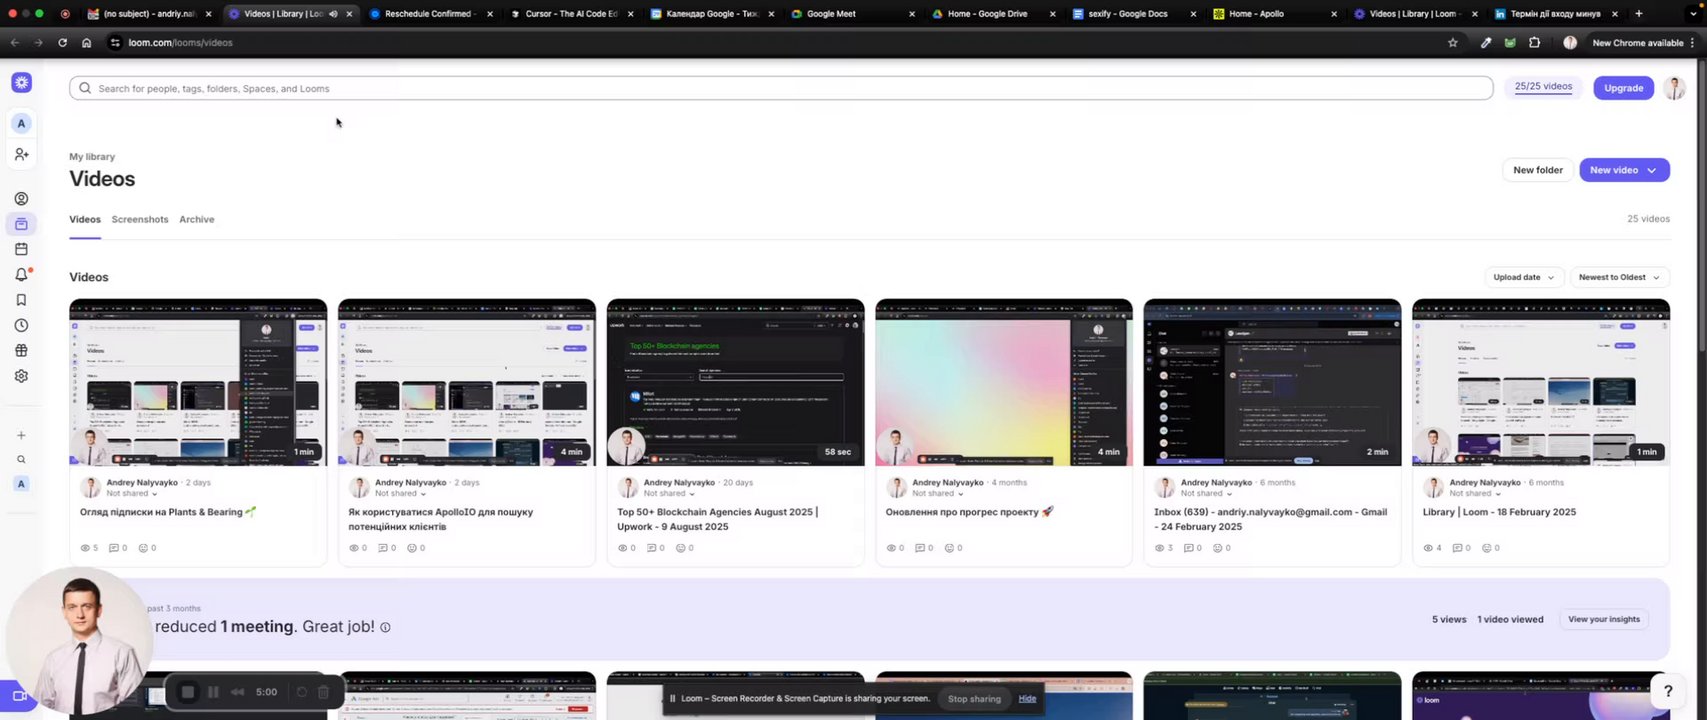The height and width of the screenshot is (720, 1707).
Task: Reload the page in Chrome
Action: tap(62, 43)
